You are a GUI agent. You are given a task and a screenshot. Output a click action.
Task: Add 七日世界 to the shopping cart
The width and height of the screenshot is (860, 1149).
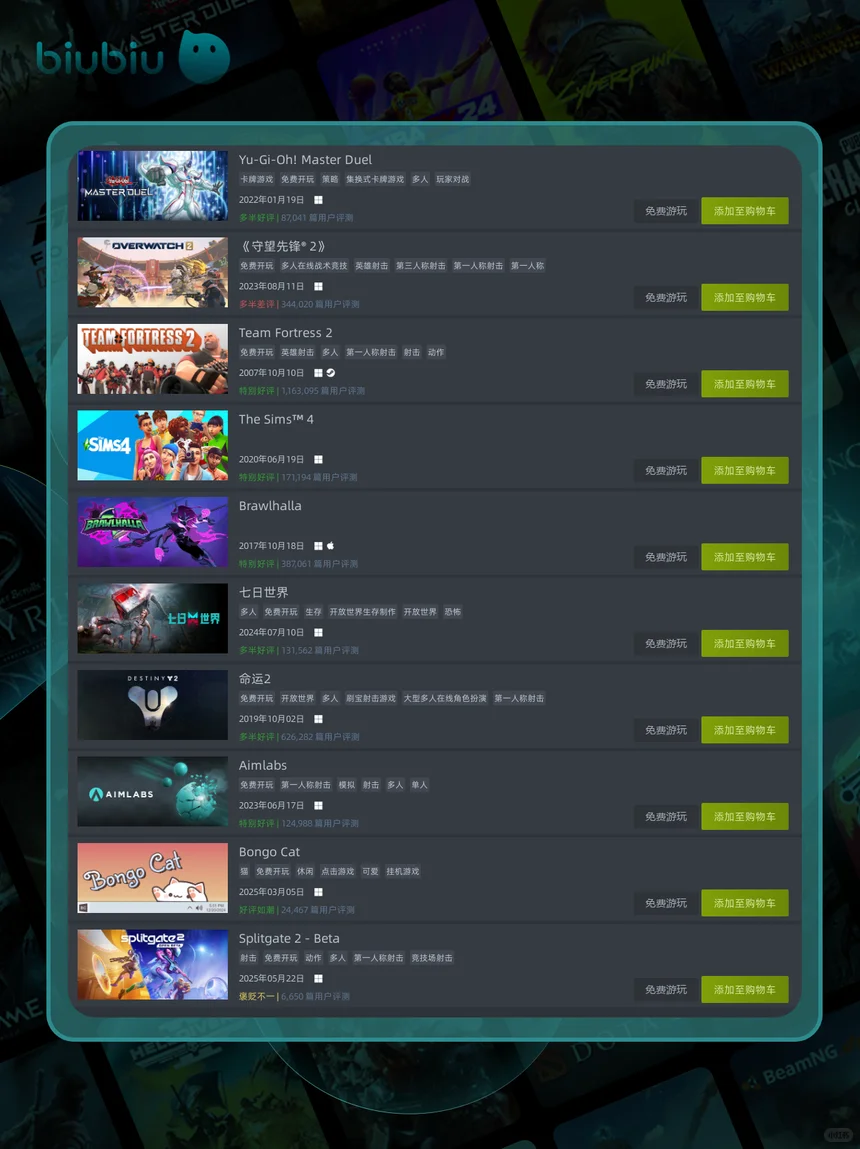tap(744, 643)
